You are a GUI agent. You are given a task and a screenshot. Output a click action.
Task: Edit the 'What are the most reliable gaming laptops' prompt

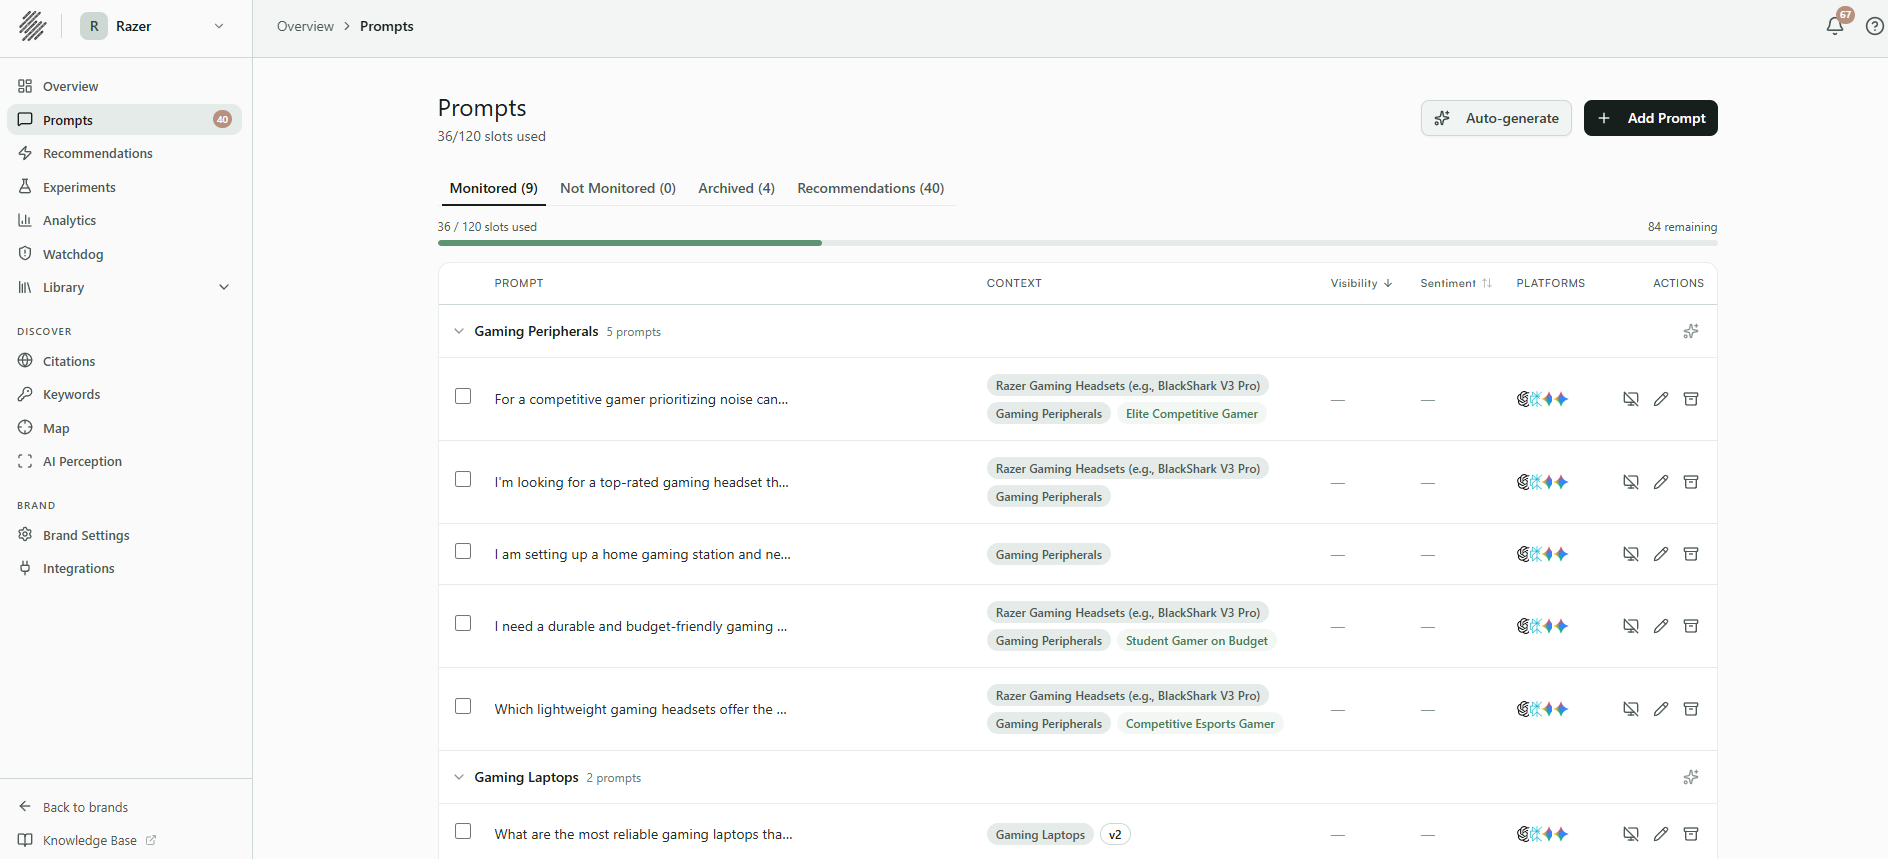coord(1660,834)
